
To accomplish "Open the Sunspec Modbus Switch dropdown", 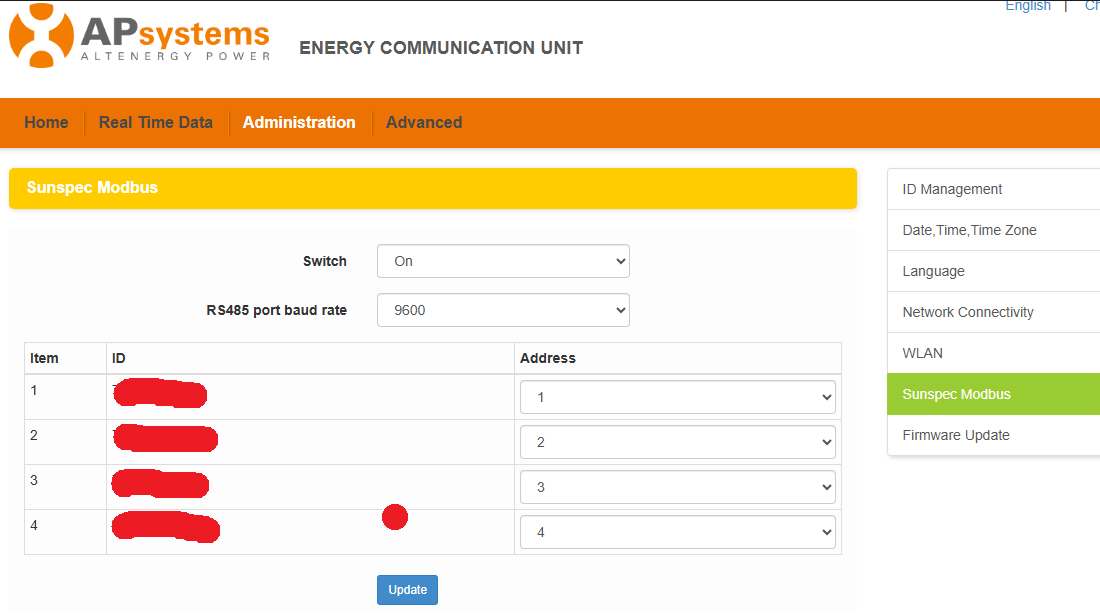I will [503, 261].
